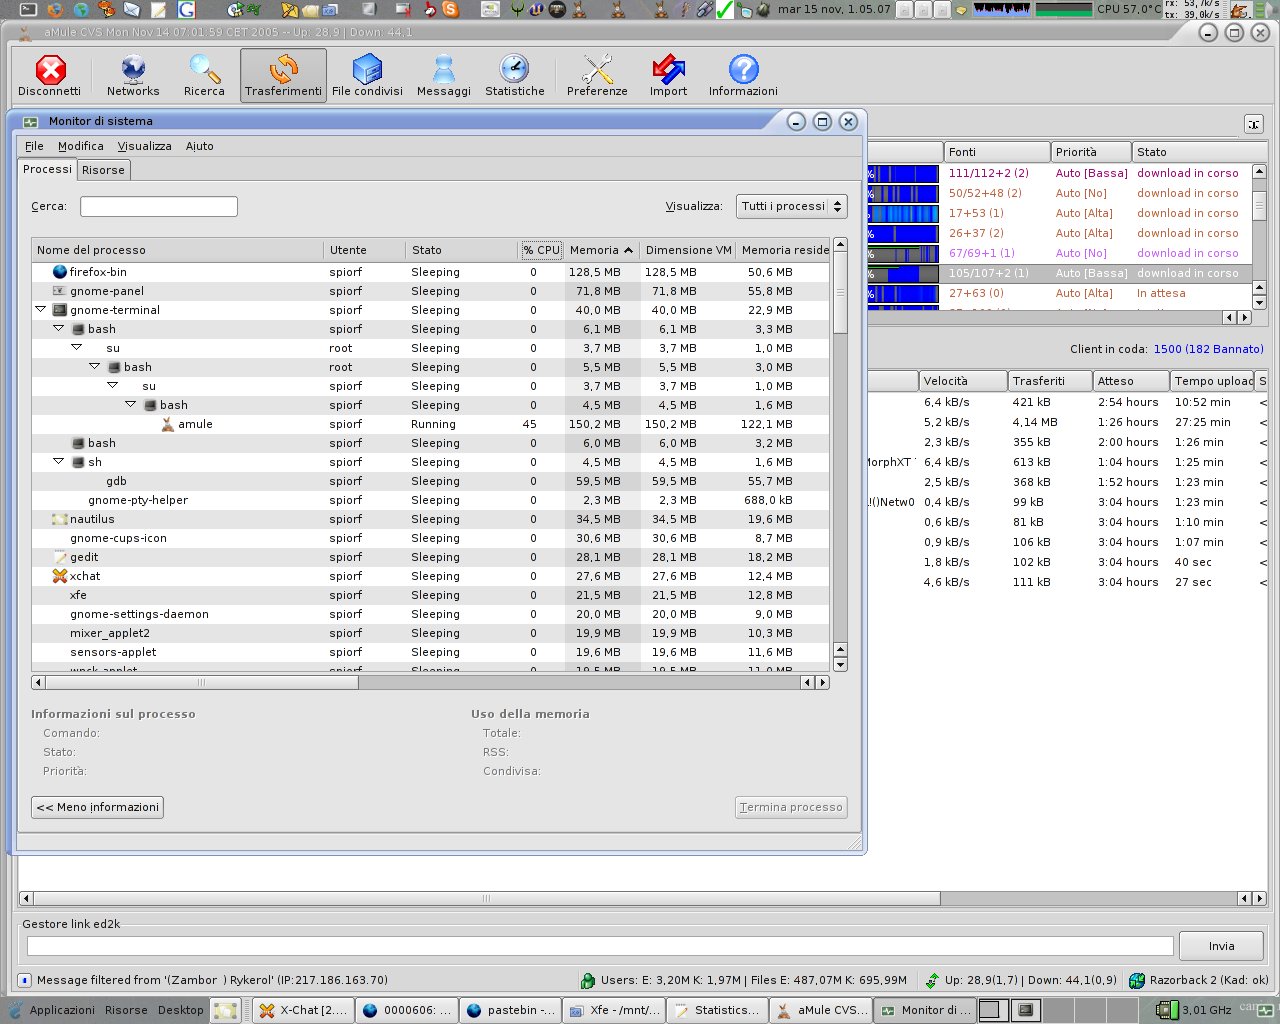Click the Disconnetti toolbar icon

coord(49,76)
